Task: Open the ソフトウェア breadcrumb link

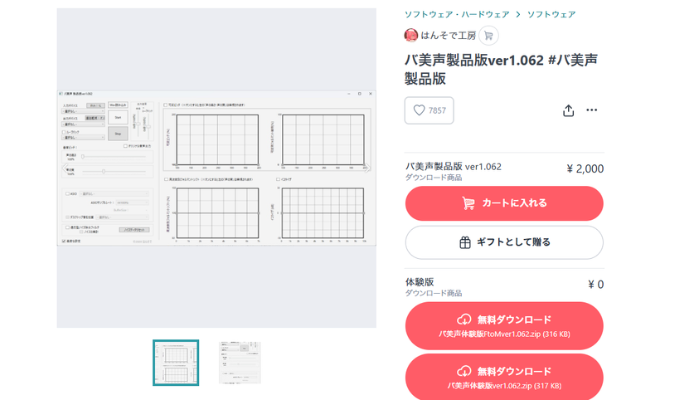Action: [551, 14]
